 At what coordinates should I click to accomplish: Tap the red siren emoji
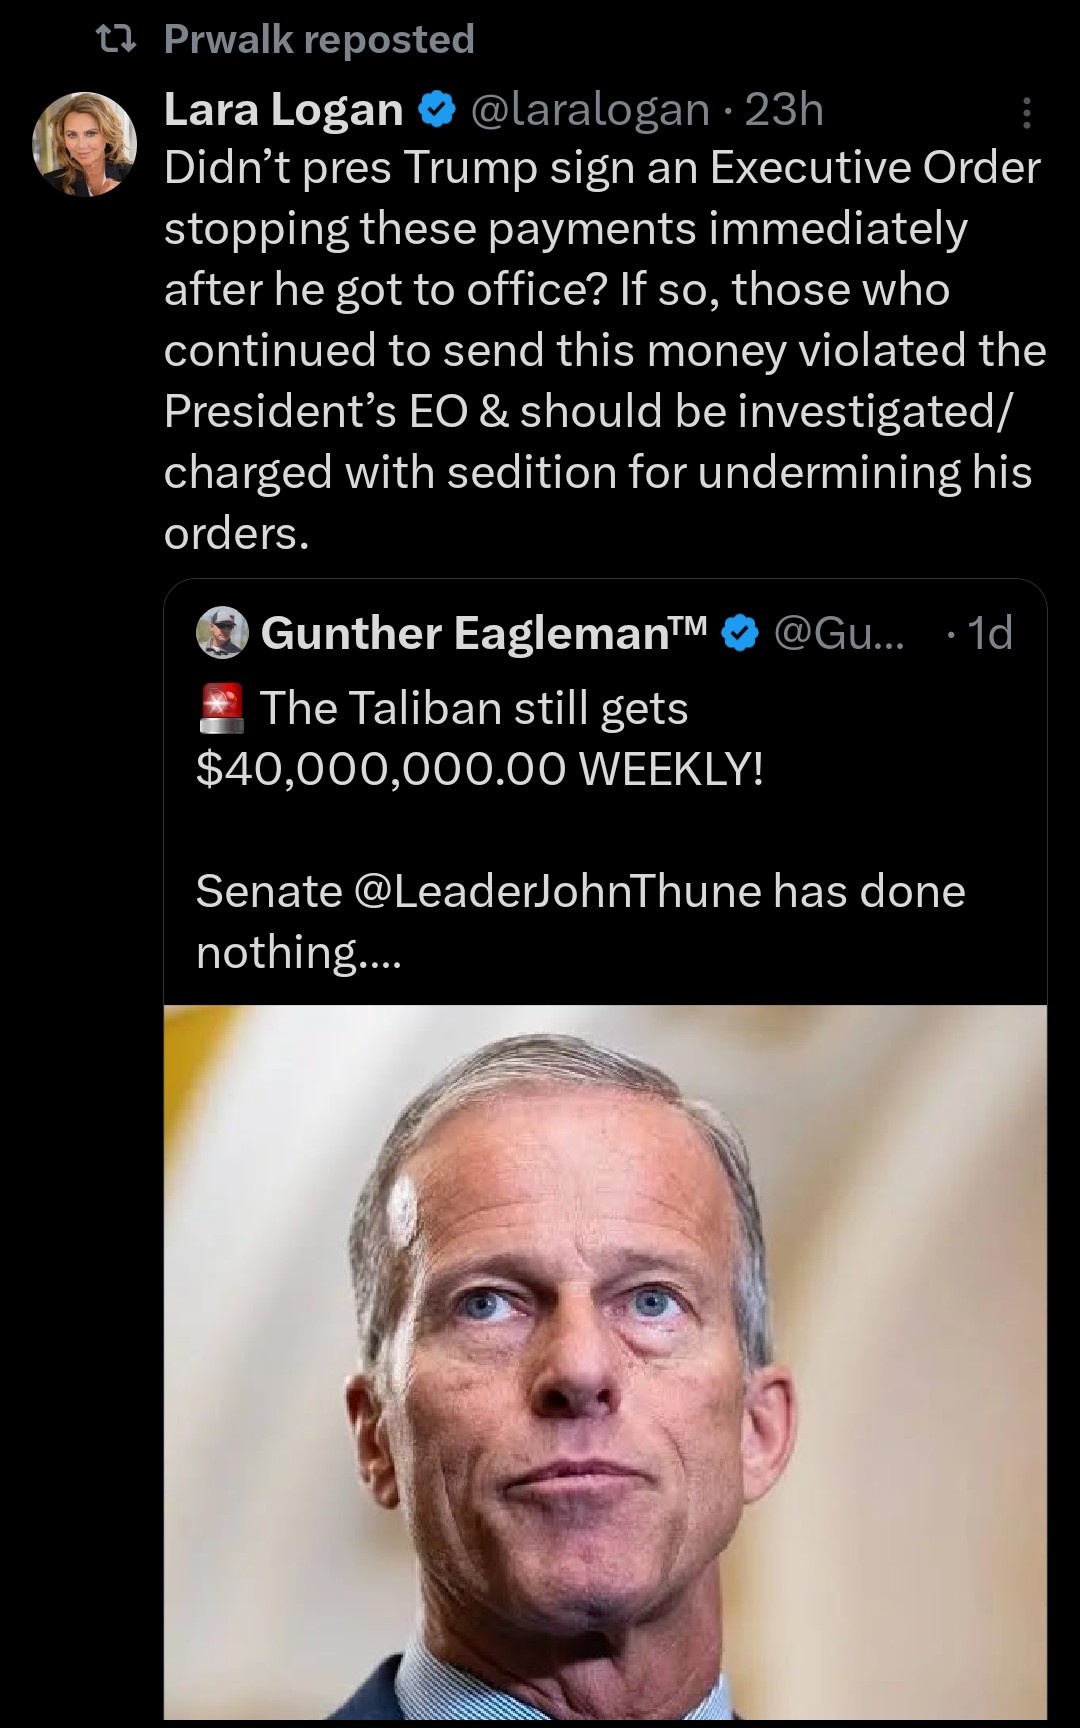click(222, 708)
